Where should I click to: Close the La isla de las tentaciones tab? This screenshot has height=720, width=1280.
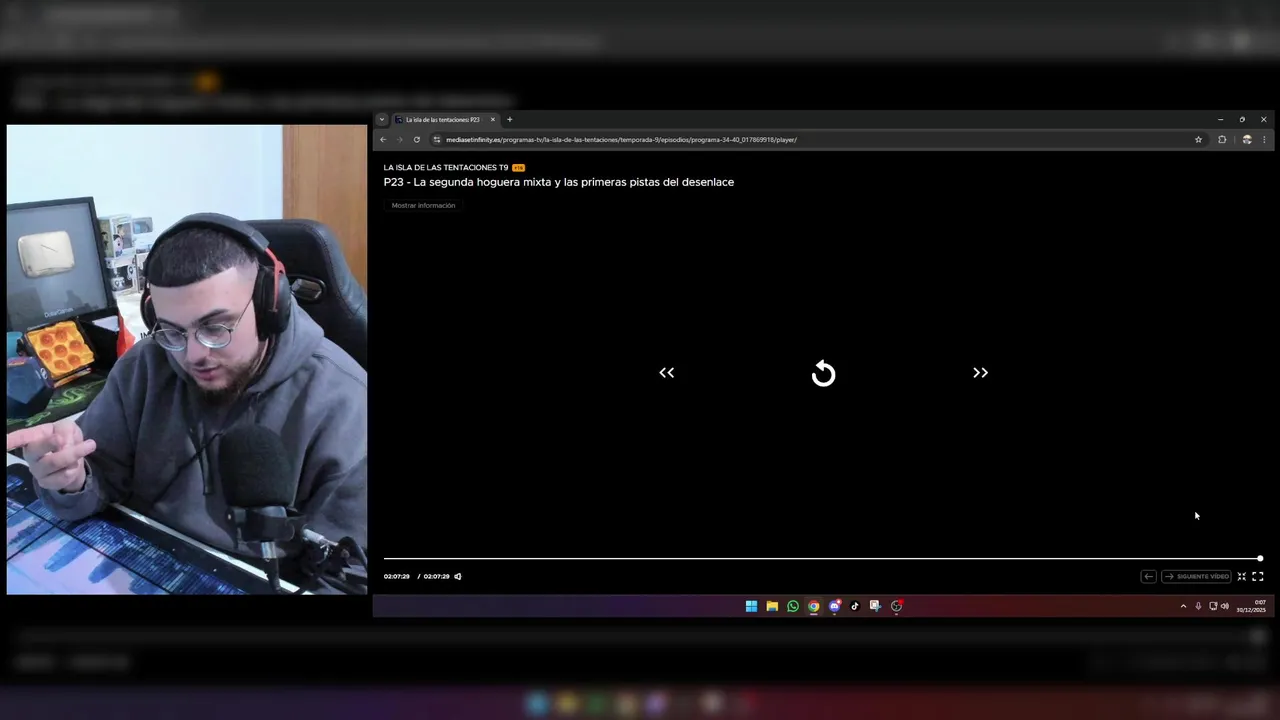point(492,120)
